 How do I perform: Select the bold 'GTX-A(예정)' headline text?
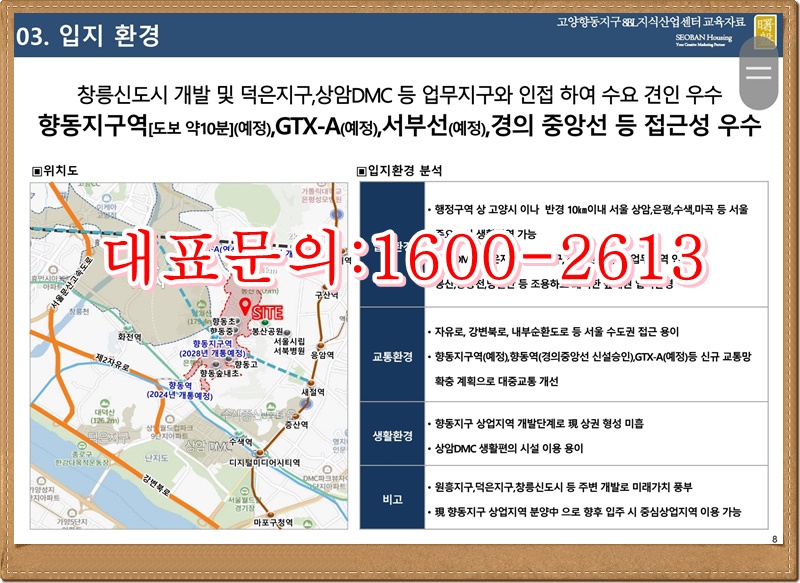point(328,125)
